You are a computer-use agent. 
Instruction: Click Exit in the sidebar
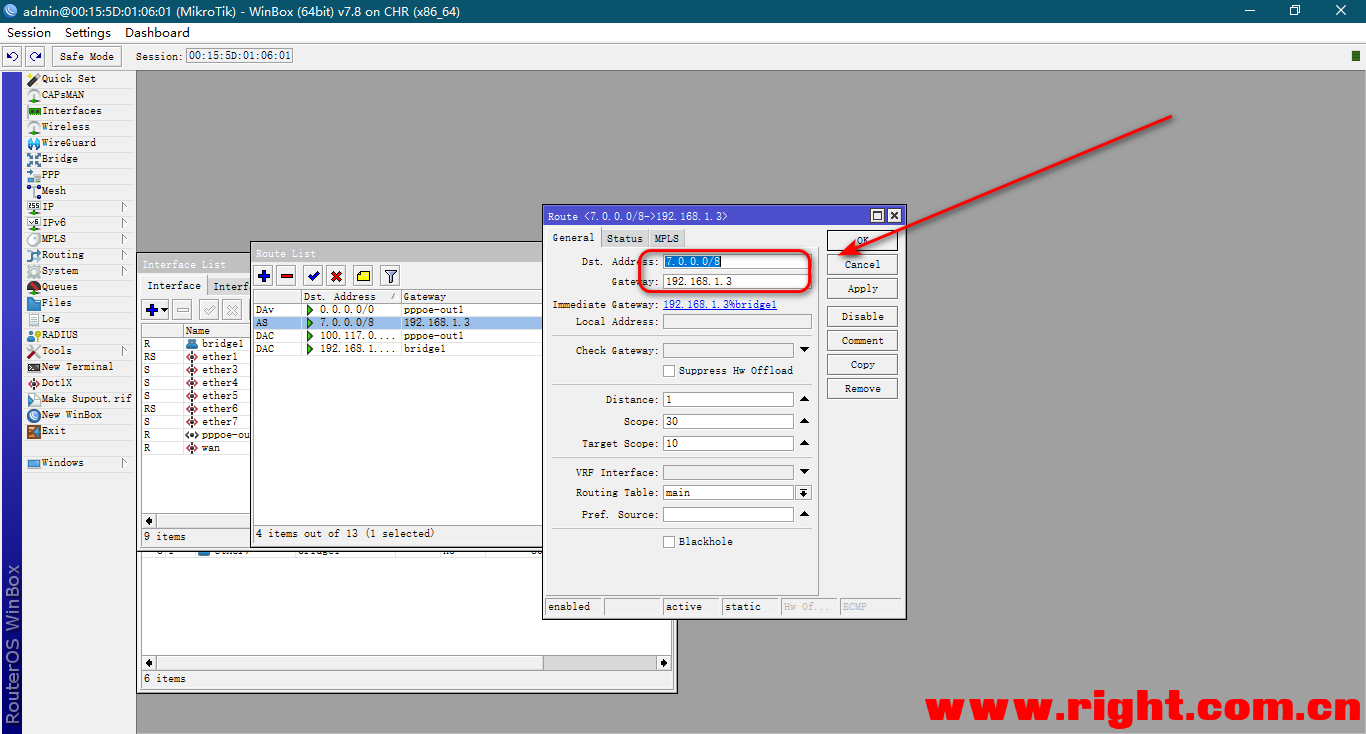[x=54, y=431]
